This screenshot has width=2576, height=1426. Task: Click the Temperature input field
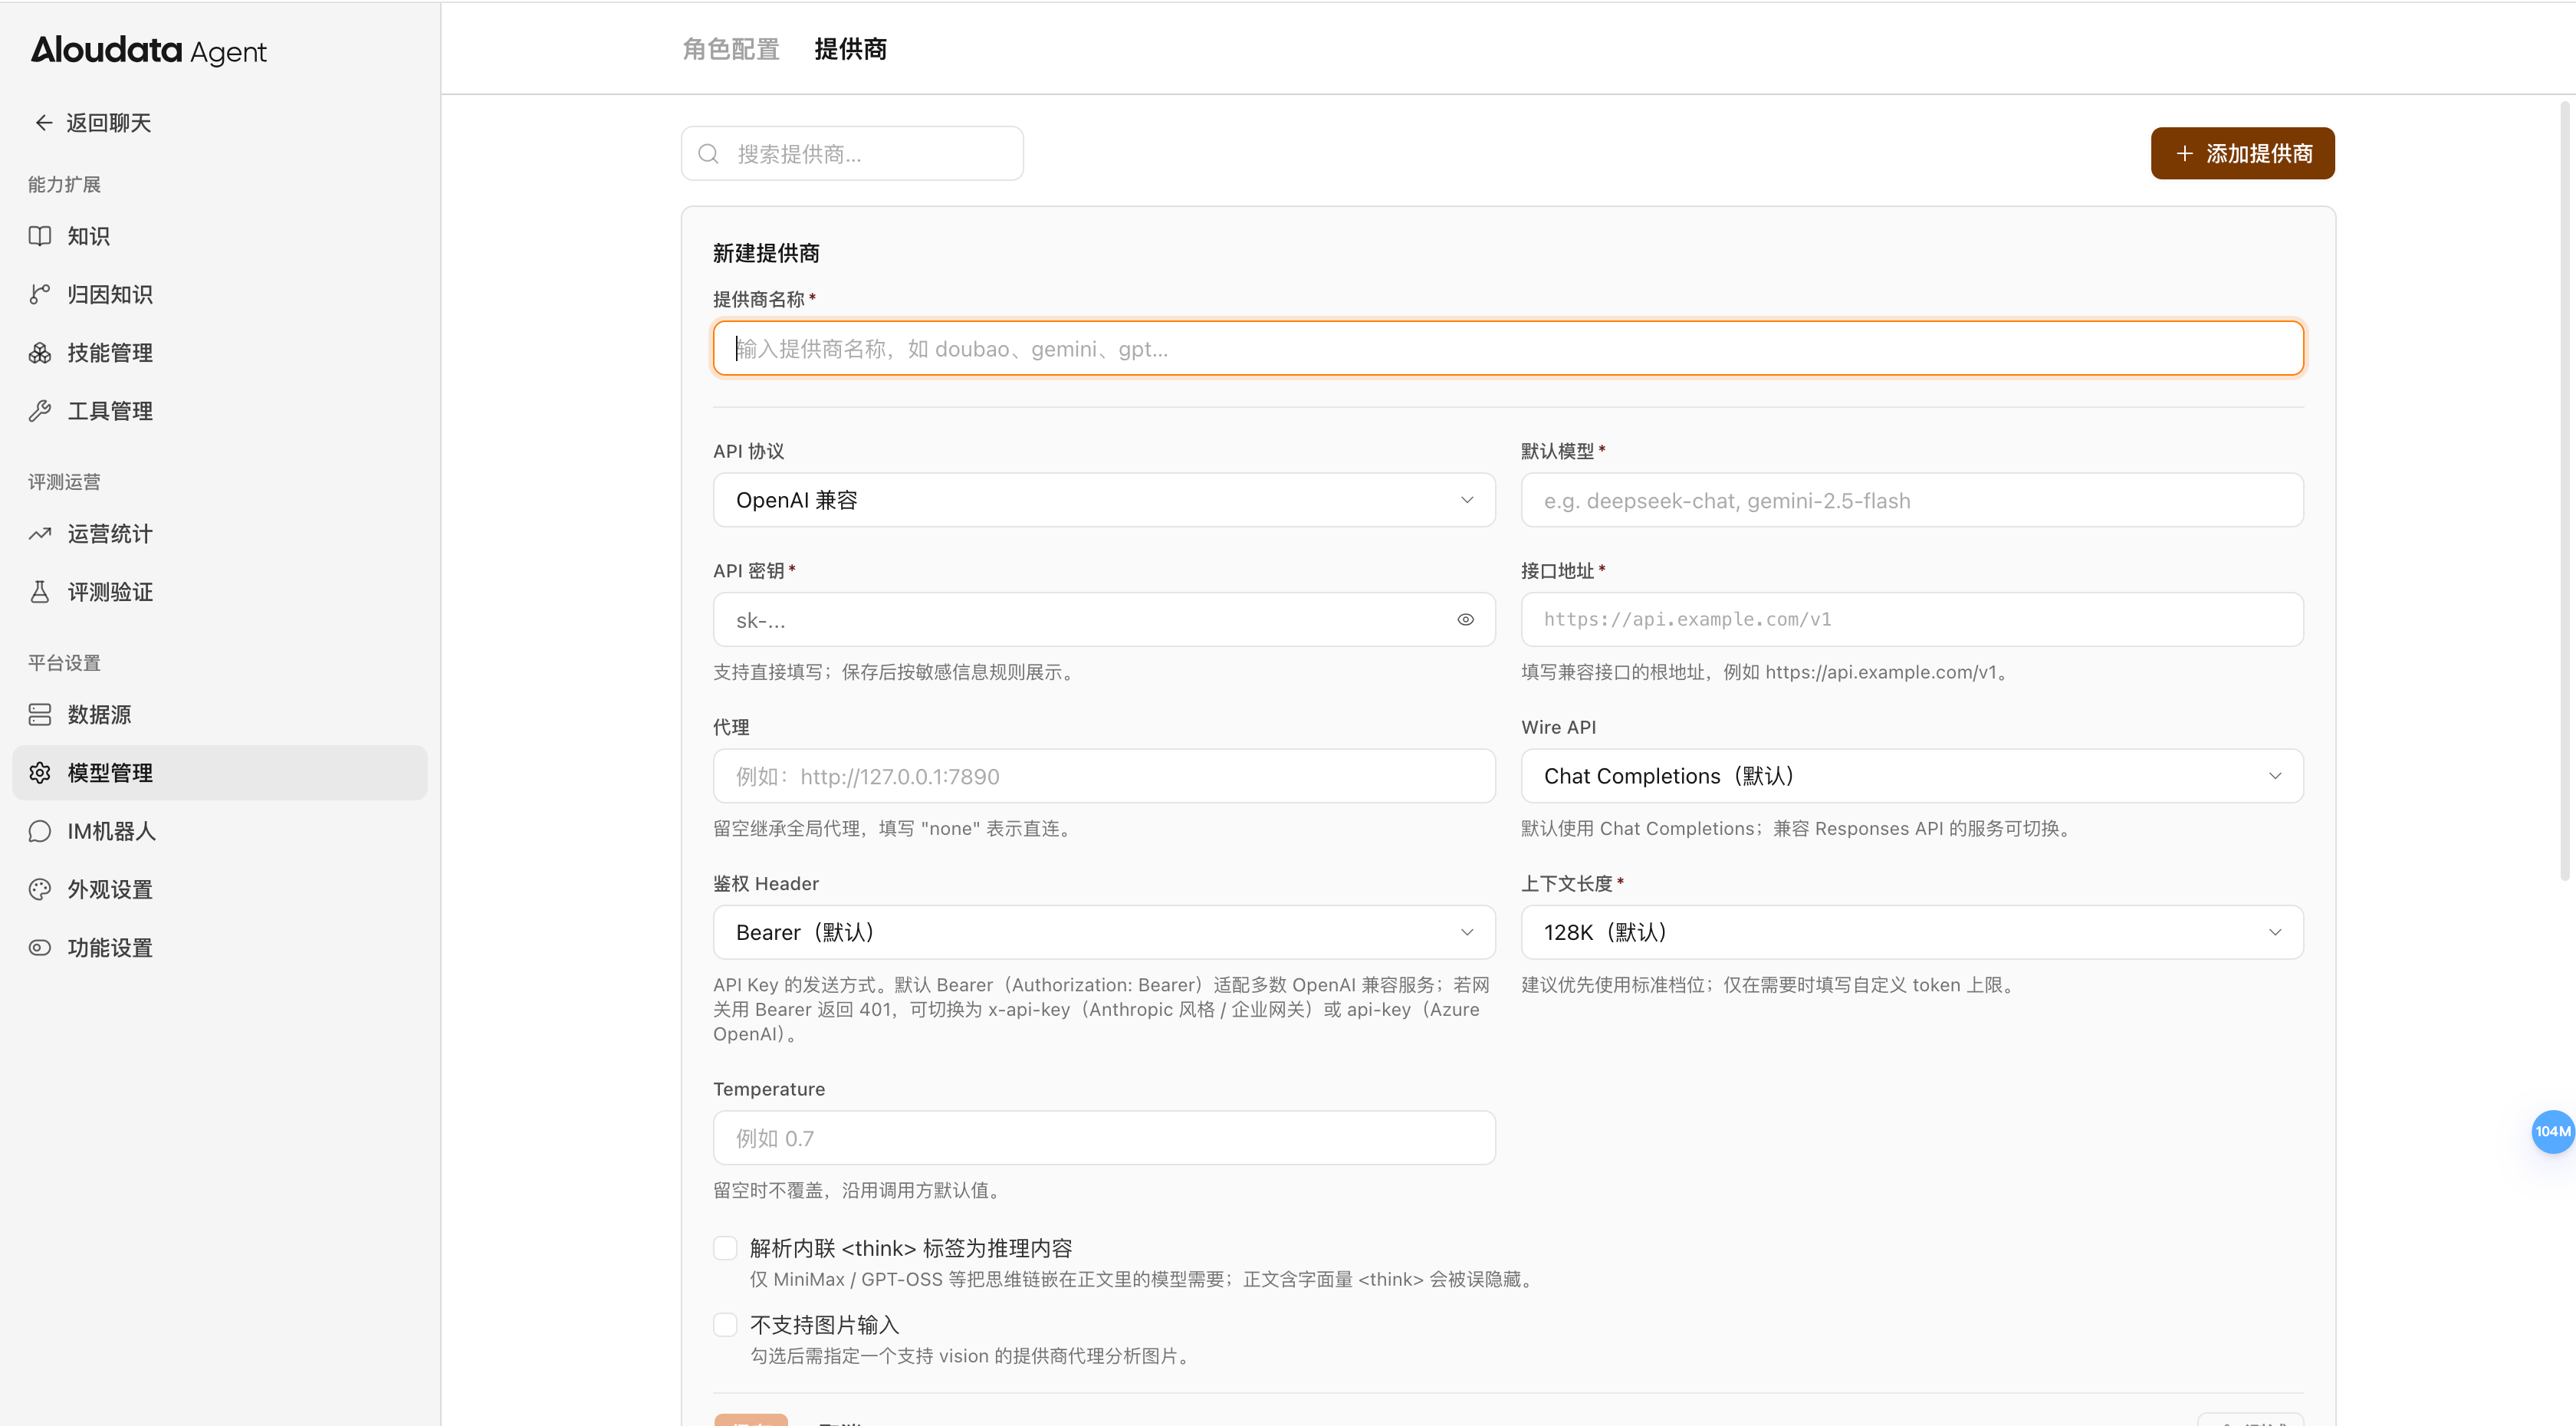coord(1104,1137)
